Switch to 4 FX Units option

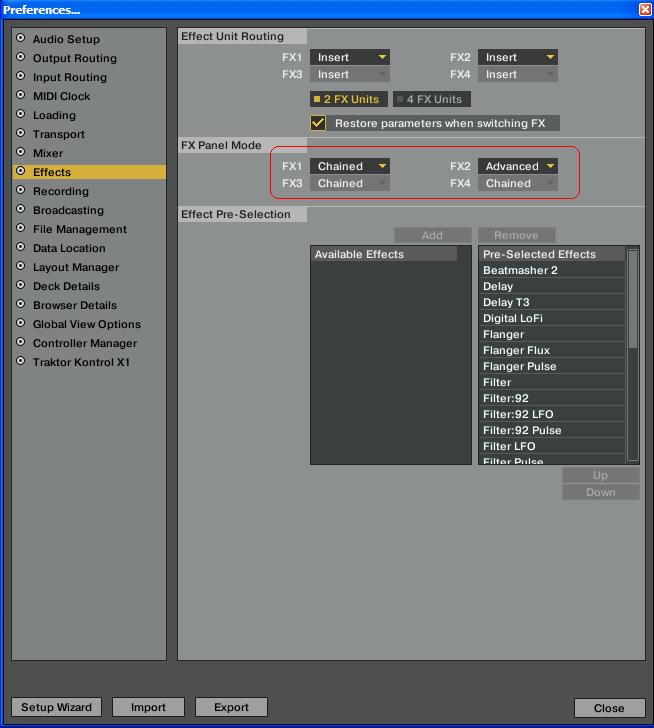pyautogui.click(x=432, y=99)
